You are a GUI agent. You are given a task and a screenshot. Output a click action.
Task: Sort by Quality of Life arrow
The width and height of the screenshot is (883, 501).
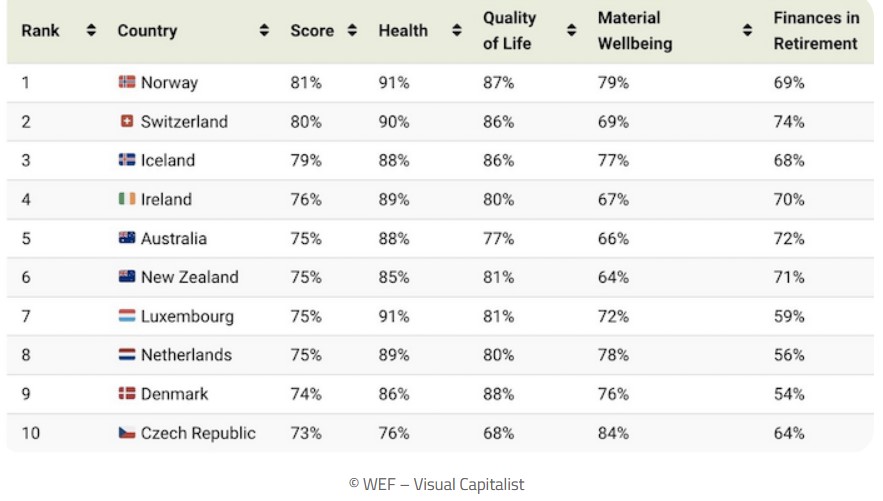click(571, 30)
